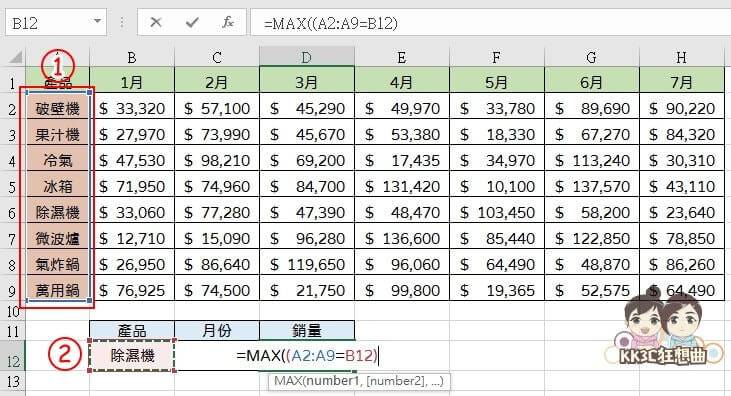The width and height of the screenshot is (731, 396).
Task: Click the MAX function name in the tooltip
Action: (x=287, y=381)
